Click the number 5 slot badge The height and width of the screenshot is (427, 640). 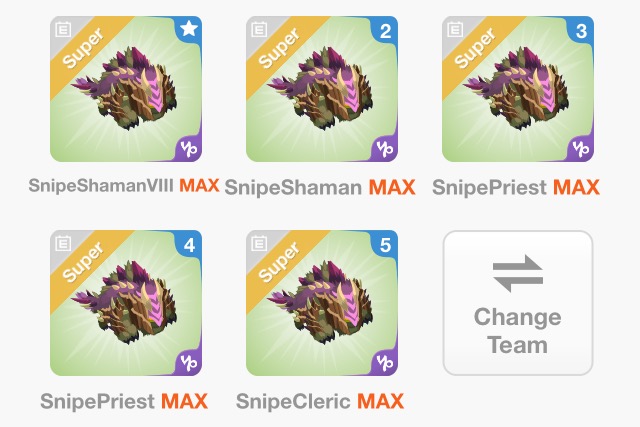point(385,245)
